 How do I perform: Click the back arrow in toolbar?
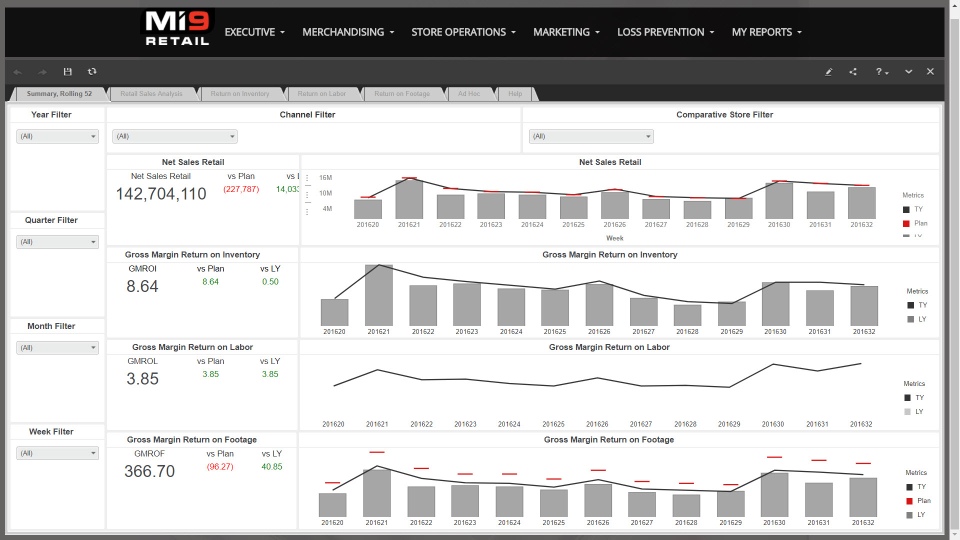(x=18, y=72)
